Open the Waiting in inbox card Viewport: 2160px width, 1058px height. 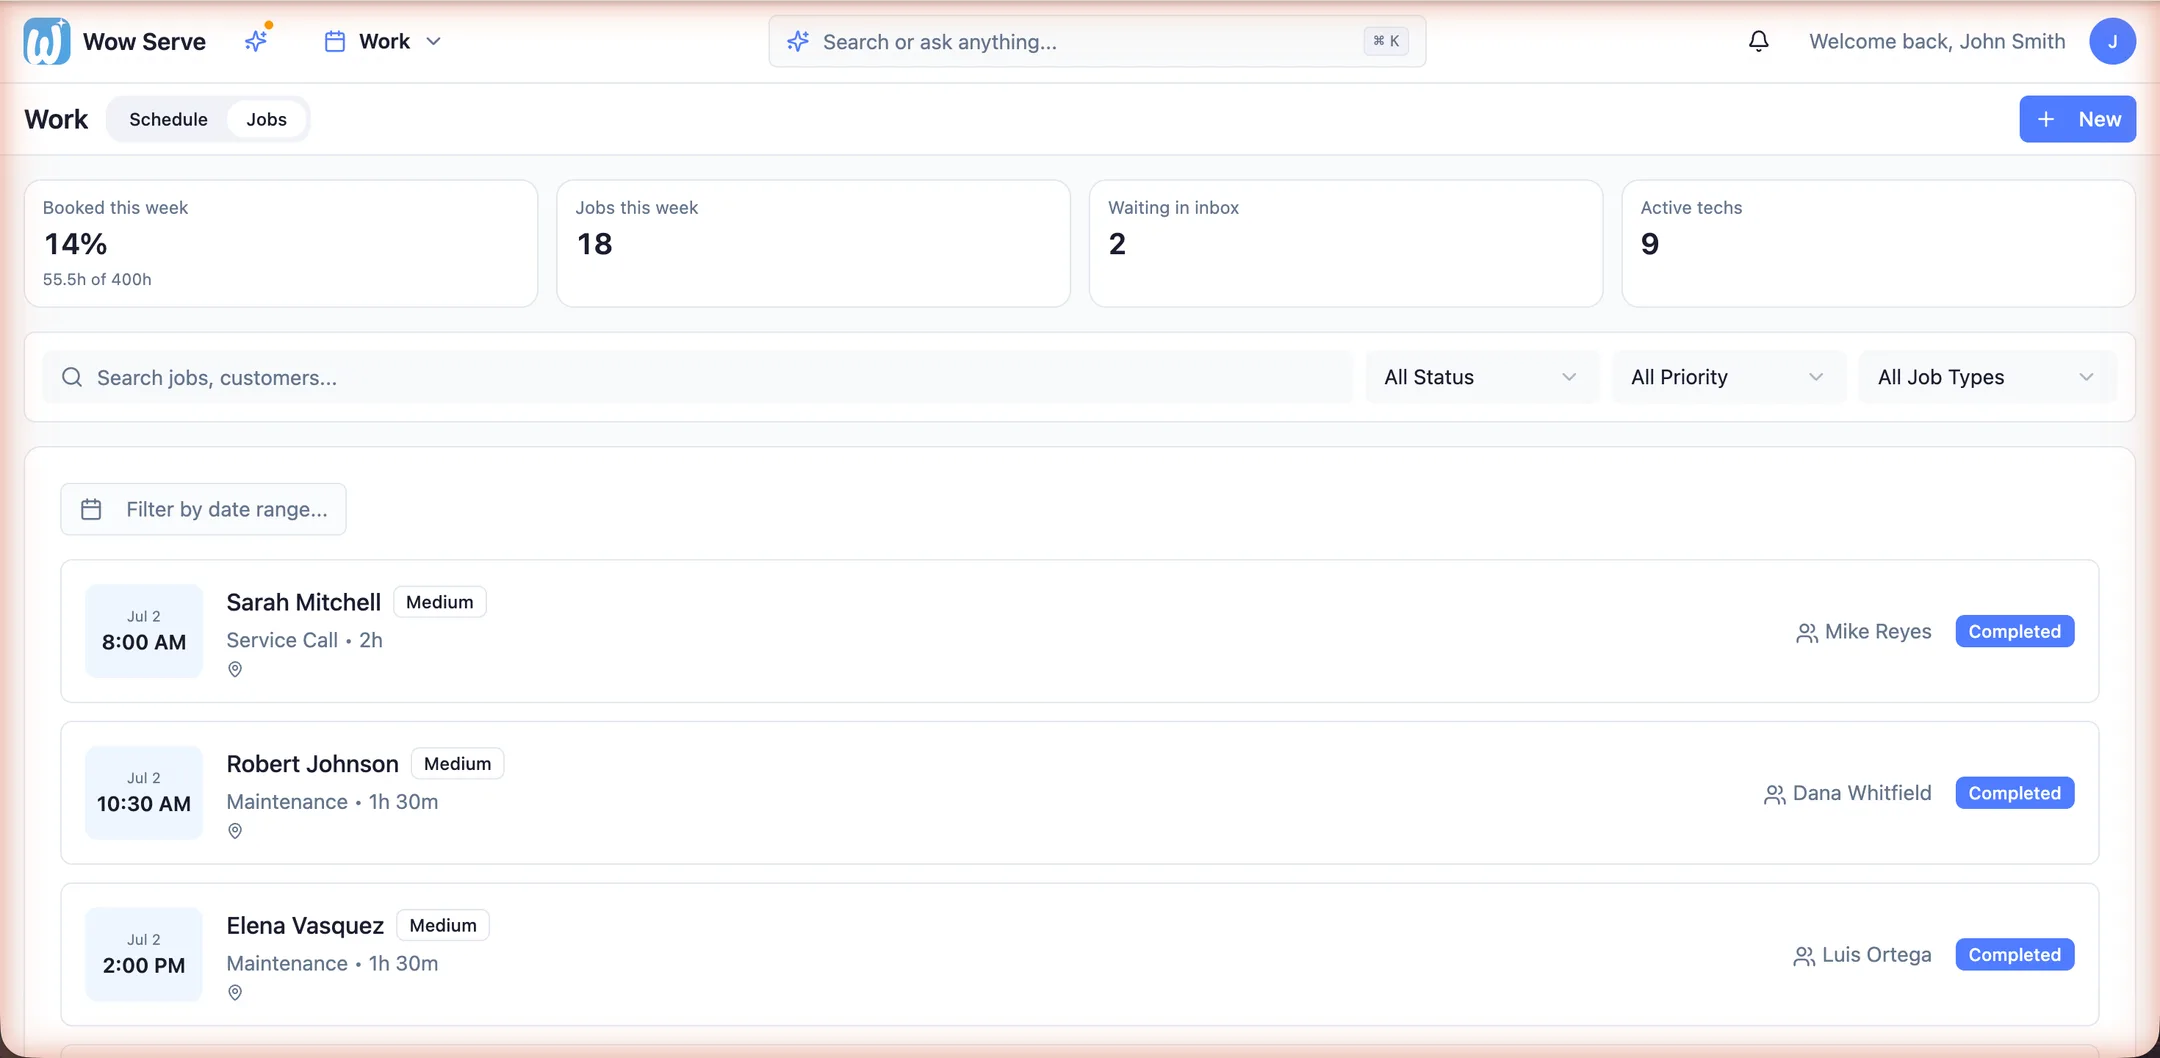click(x=1346, y=243)
